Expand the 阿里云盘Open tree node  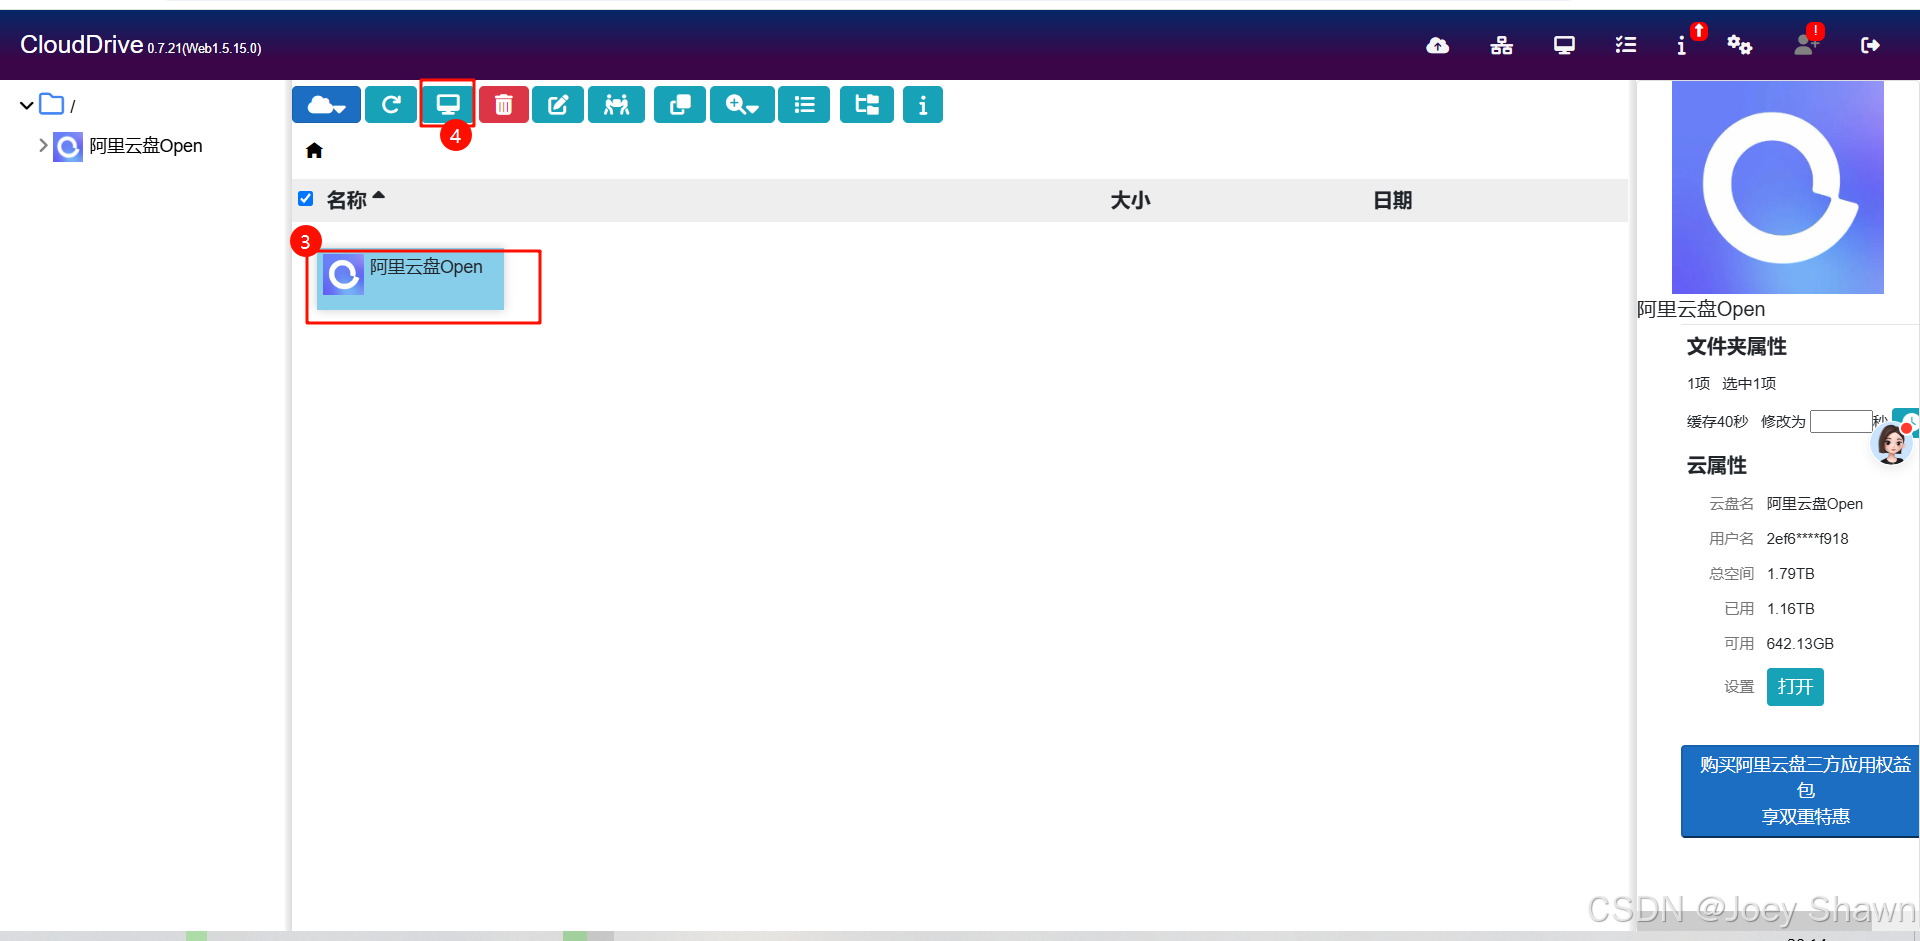(43, 146)
